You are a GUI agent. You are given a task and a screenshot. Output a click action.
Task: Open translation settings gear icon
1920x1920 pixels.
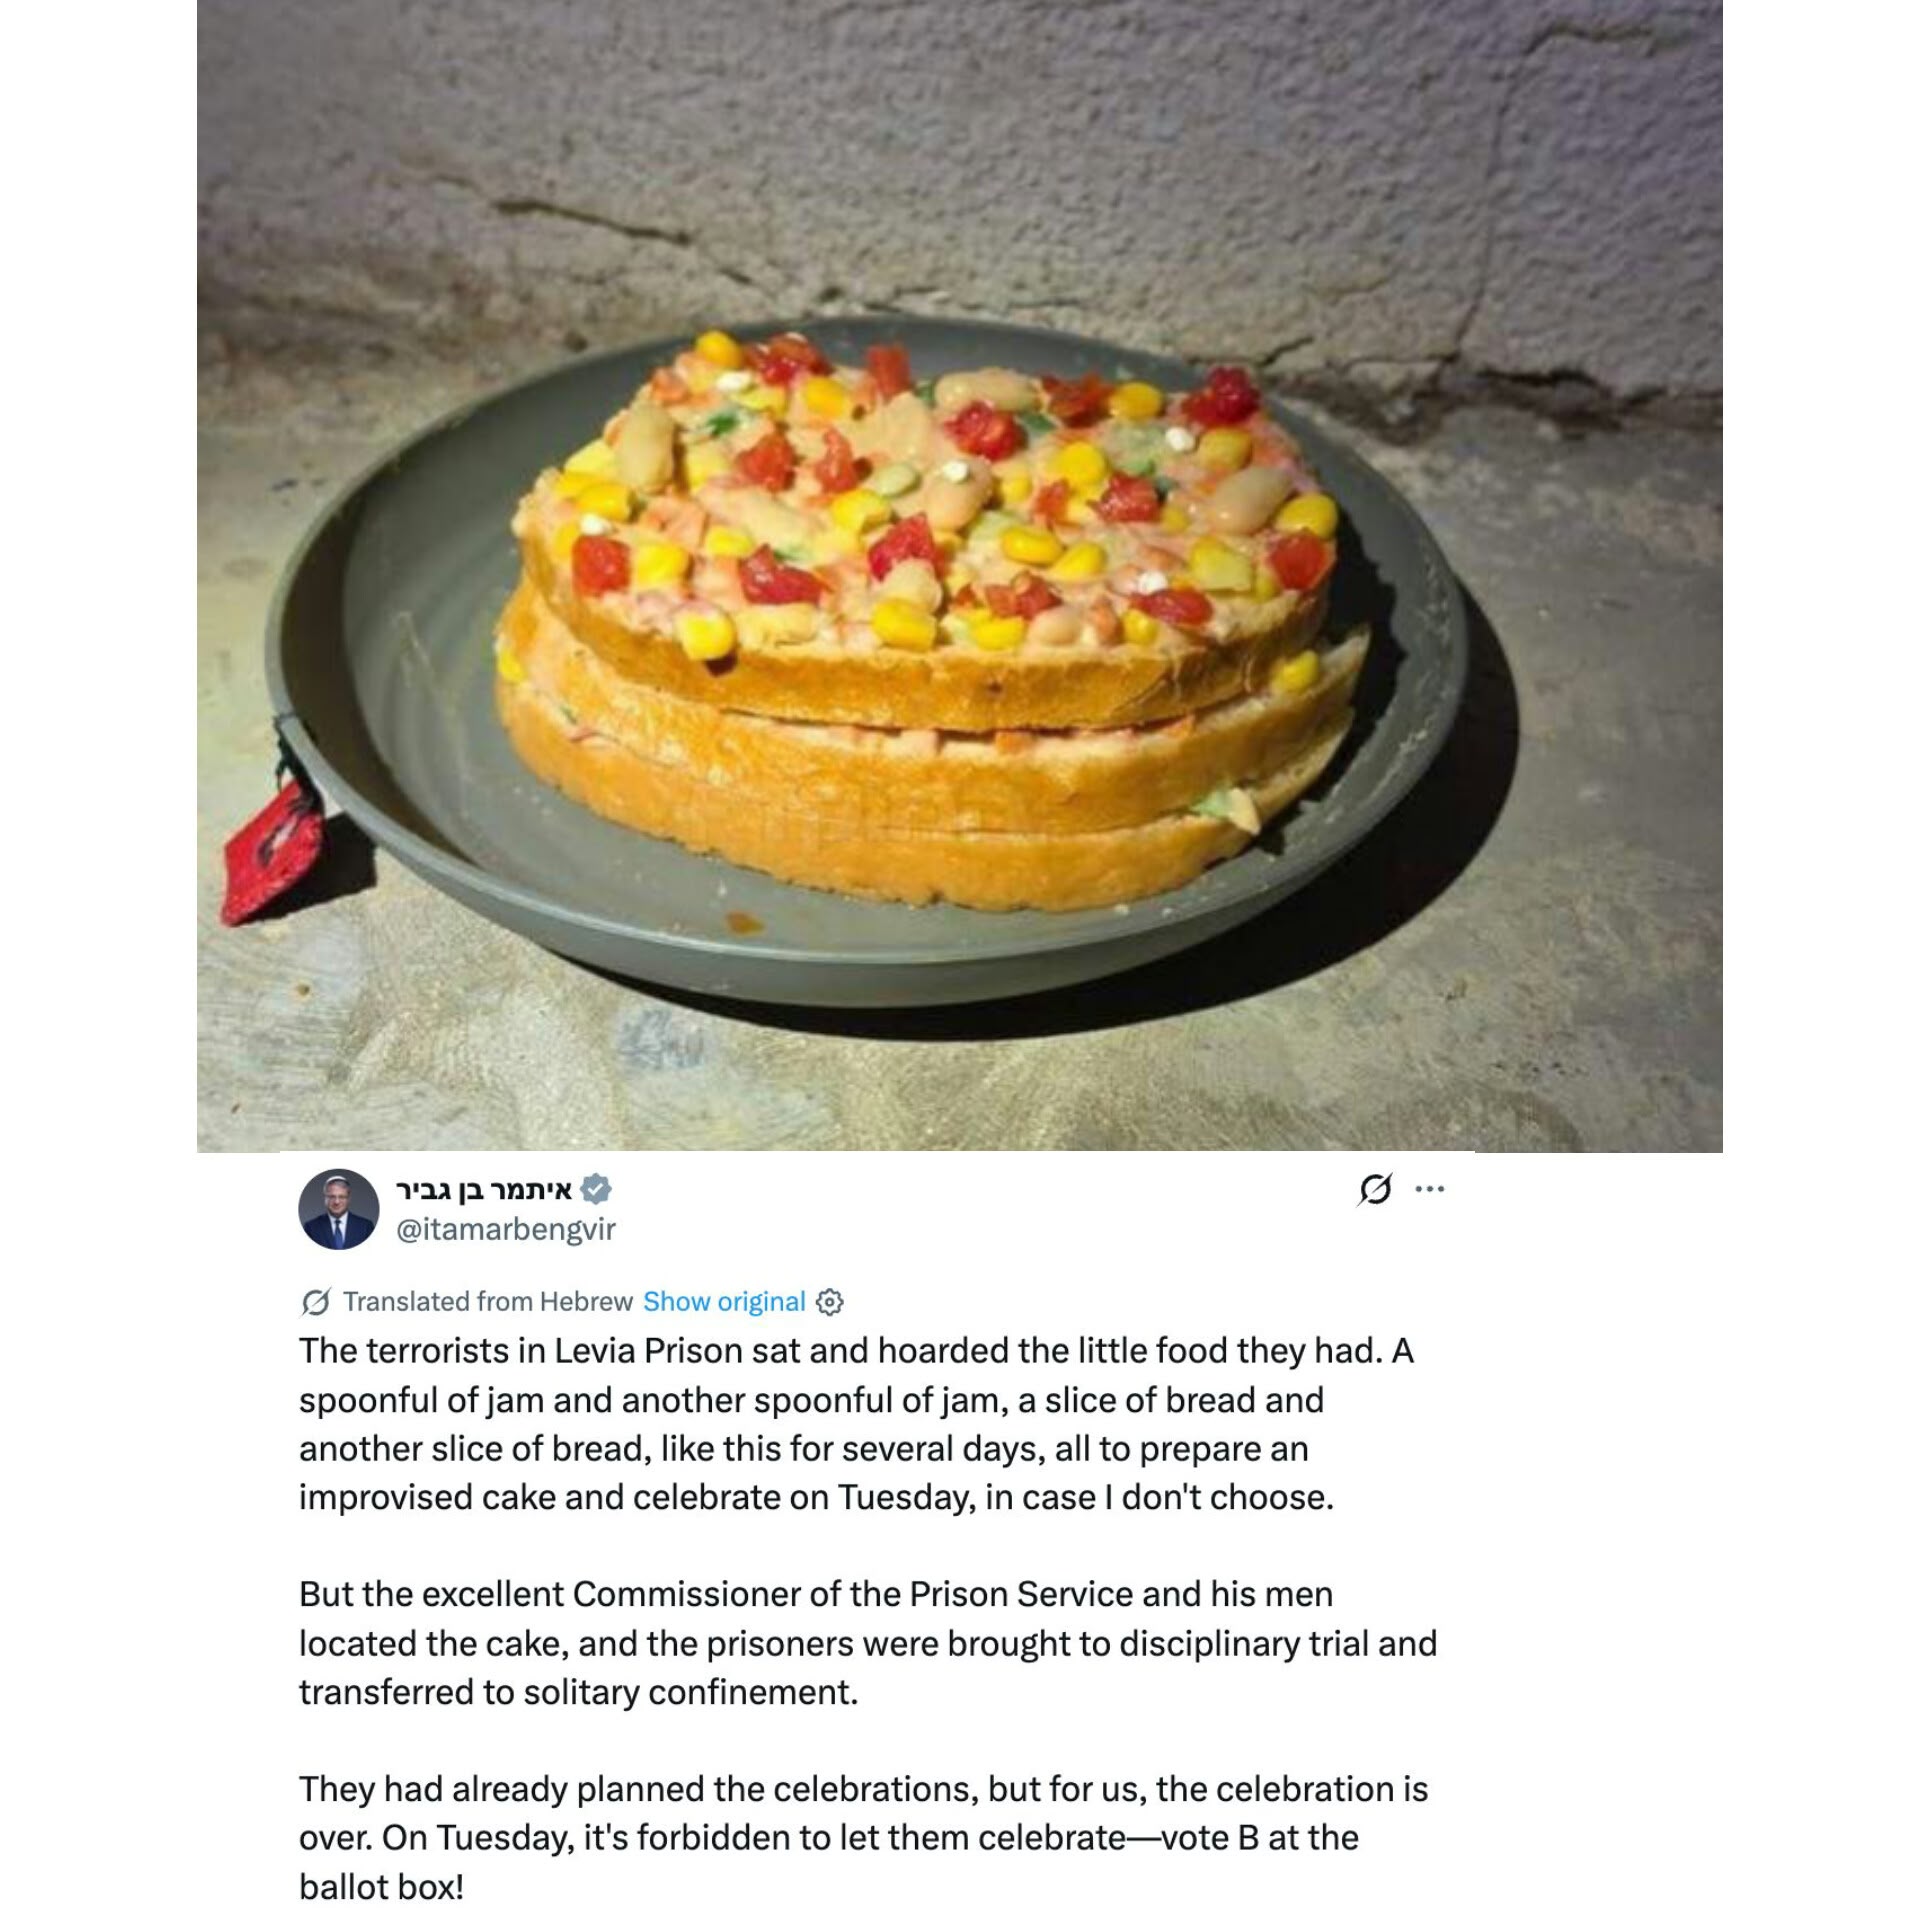pyautogui.click(x=830, y=1302)
